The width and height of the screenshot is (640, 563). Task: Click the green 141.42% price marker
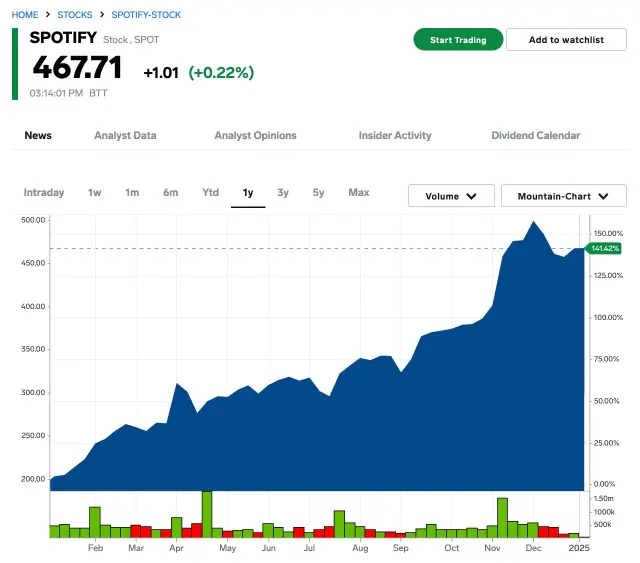tap(606, 248)
